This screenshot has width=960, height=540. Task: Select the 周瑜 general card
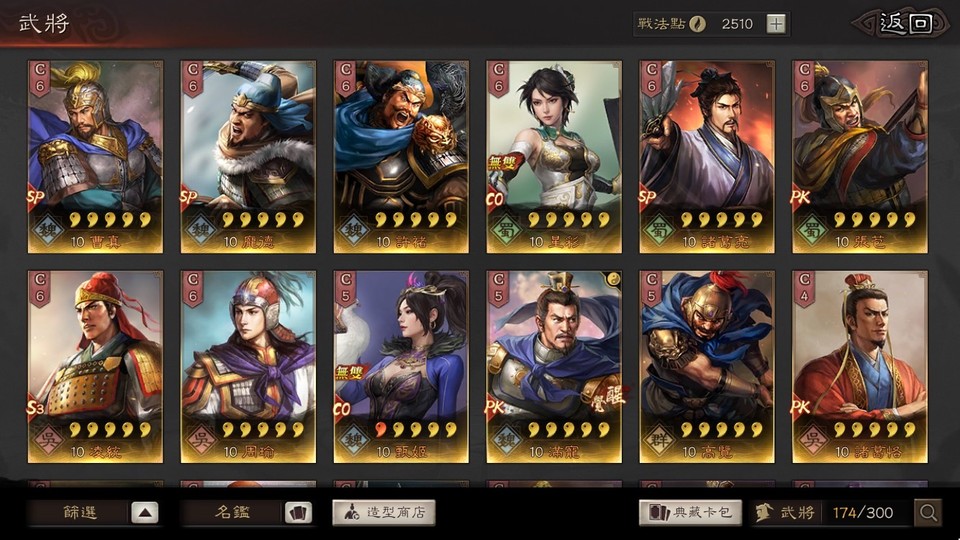(248, 367)
